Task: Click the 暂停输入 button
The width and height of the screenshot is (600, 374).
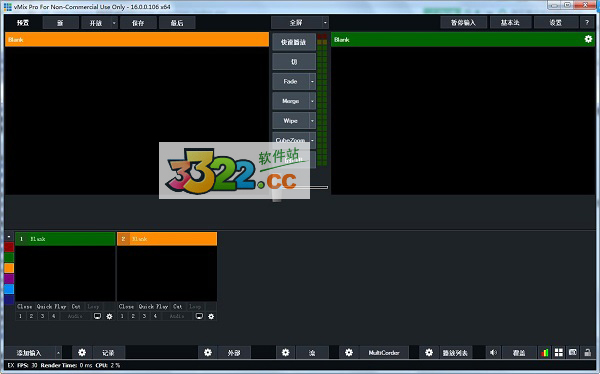Action: 463,23
